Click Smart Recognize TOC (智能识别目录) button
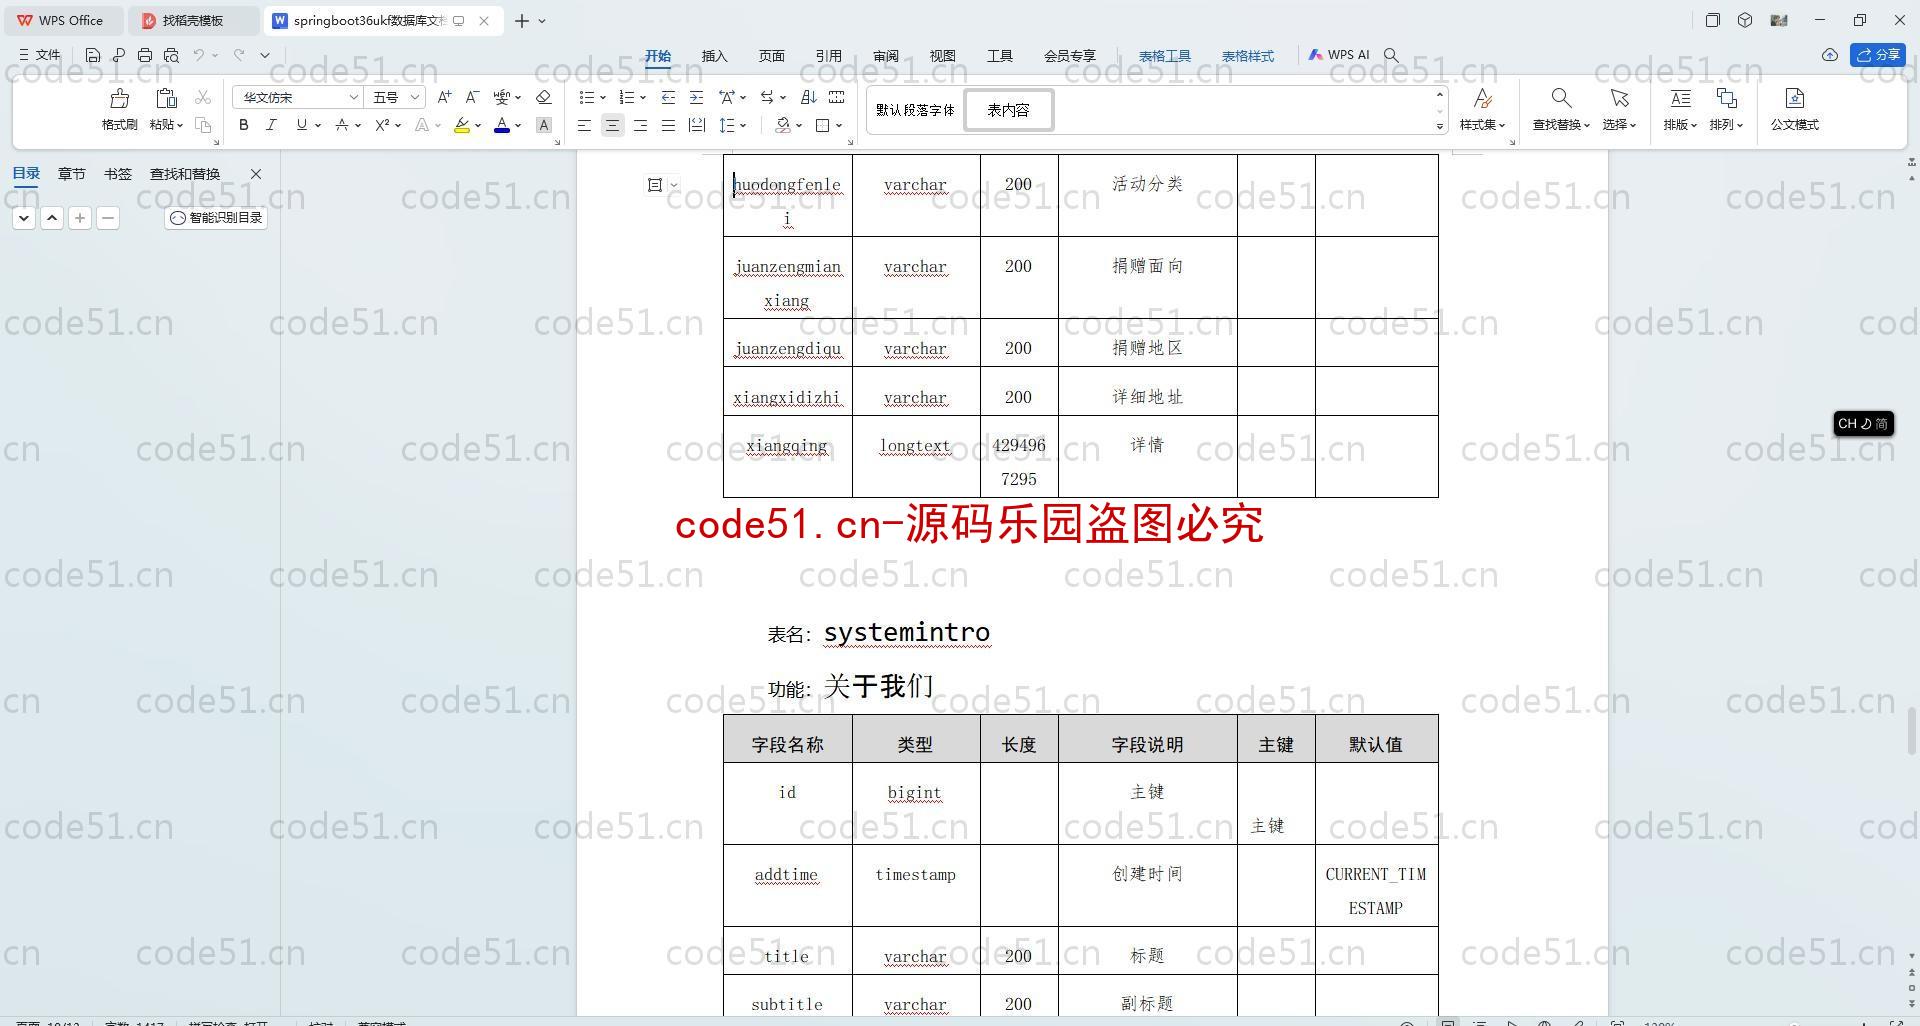Screen dimensions: 1920x1026 tap(216, 217)
